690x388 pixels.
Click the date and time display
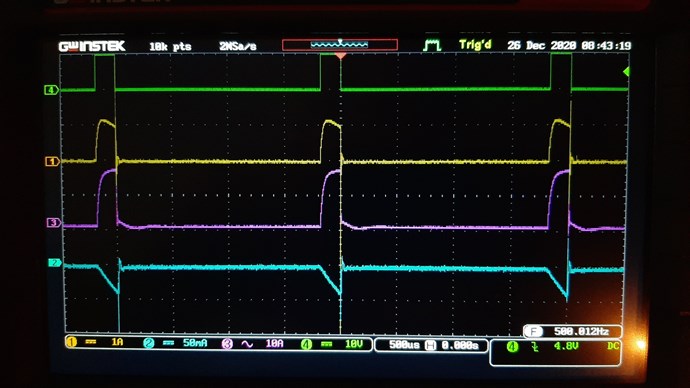click(569, 45)
